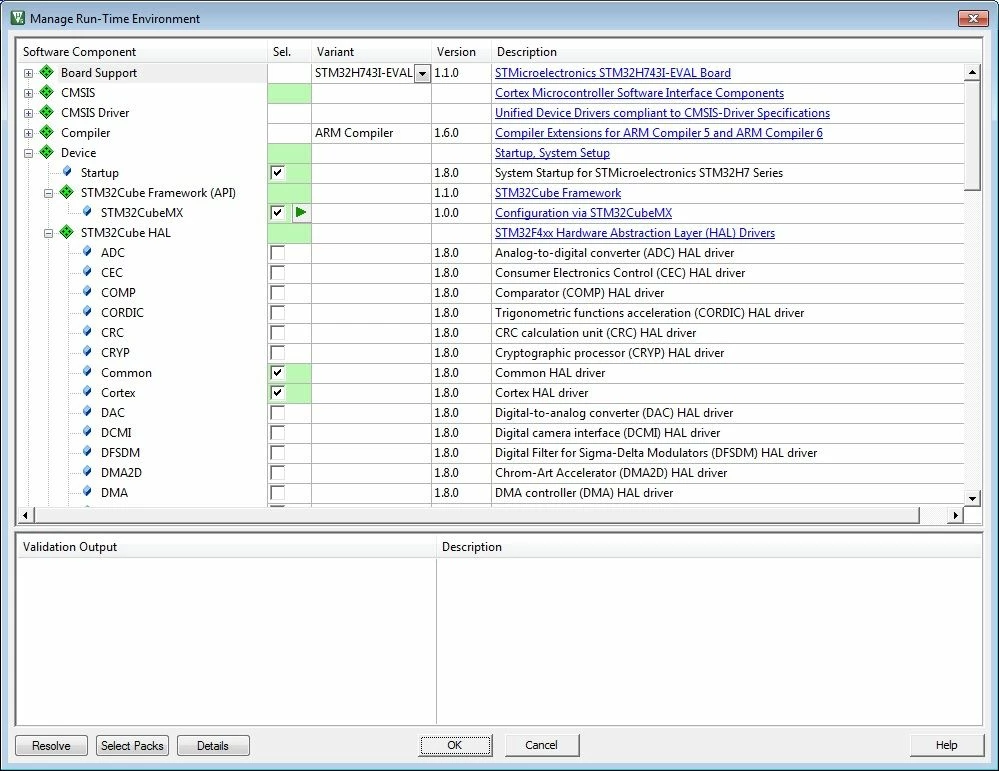Click the horizontal scrollbar right arrow

click(956, 515)
